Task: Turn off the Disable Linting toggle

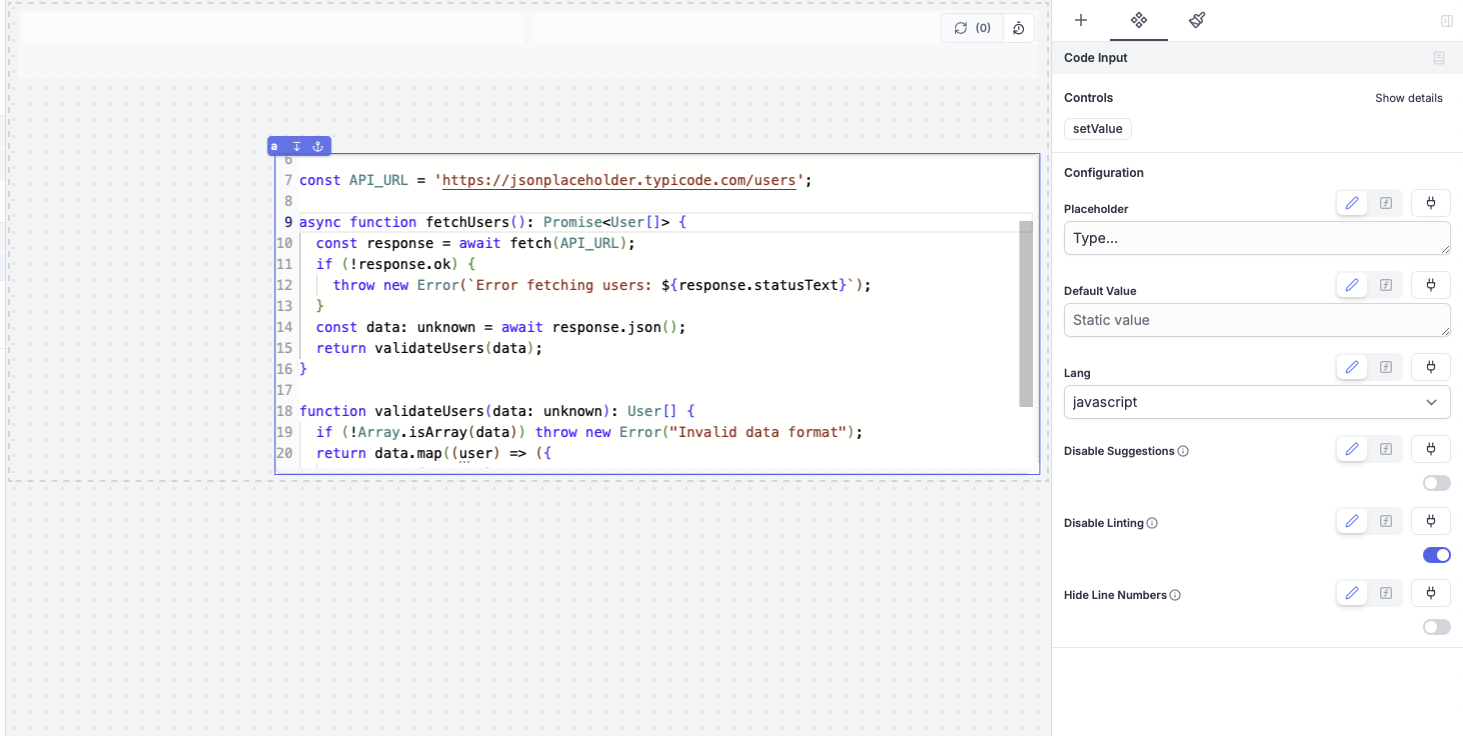Action: point(1436,554)
